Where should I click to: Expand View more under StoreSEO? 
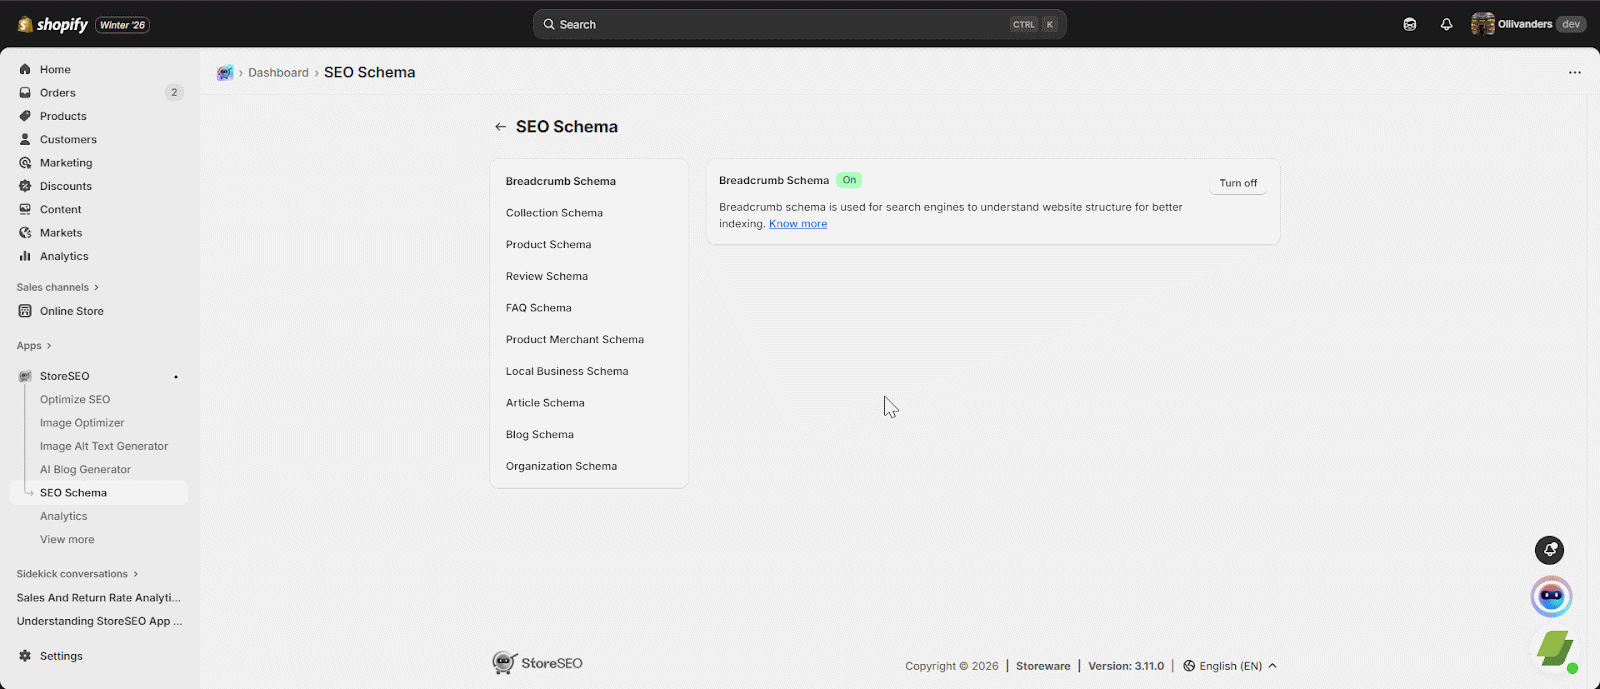click(x=67, y=540)
